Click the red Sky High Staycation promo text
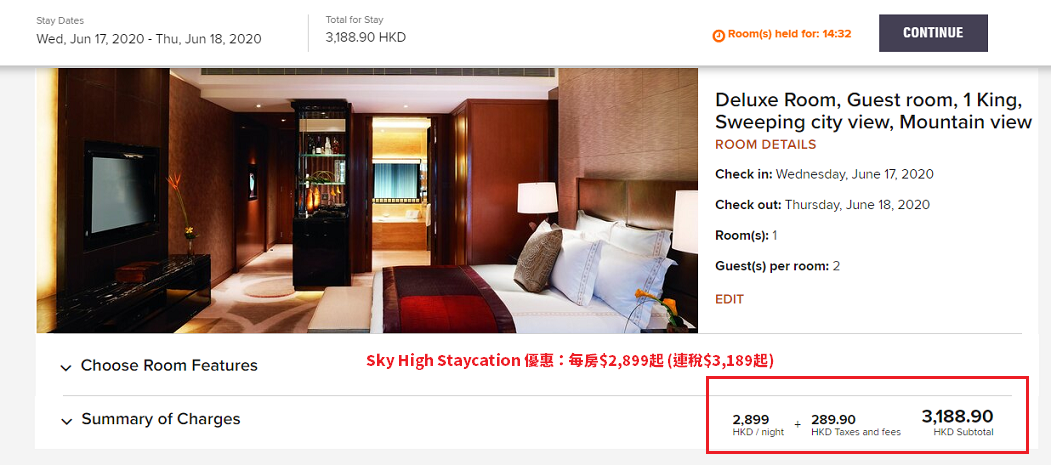The image size is (1051, 465). 570,361
